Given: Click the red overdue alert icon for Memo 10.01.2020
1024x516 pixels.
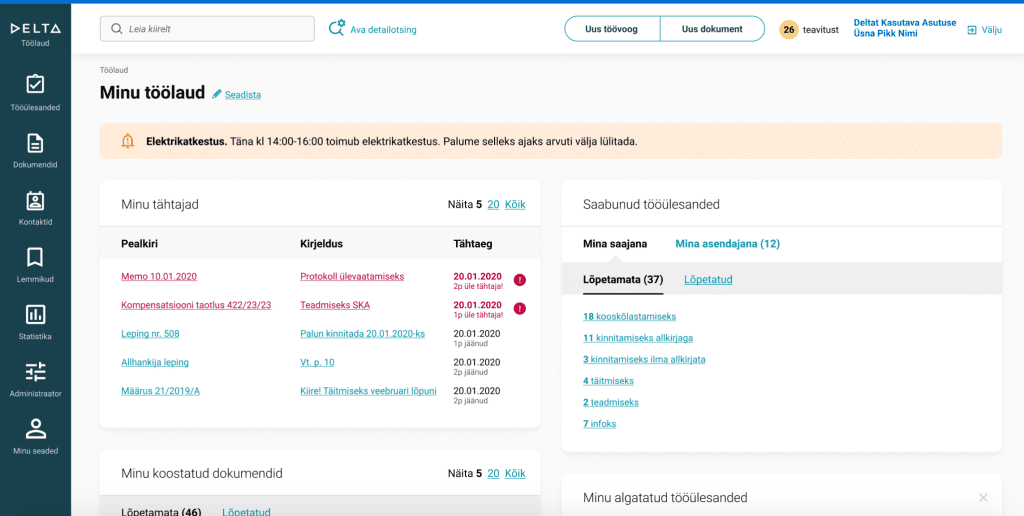Looking at the screenshot, I should point(519,280).
